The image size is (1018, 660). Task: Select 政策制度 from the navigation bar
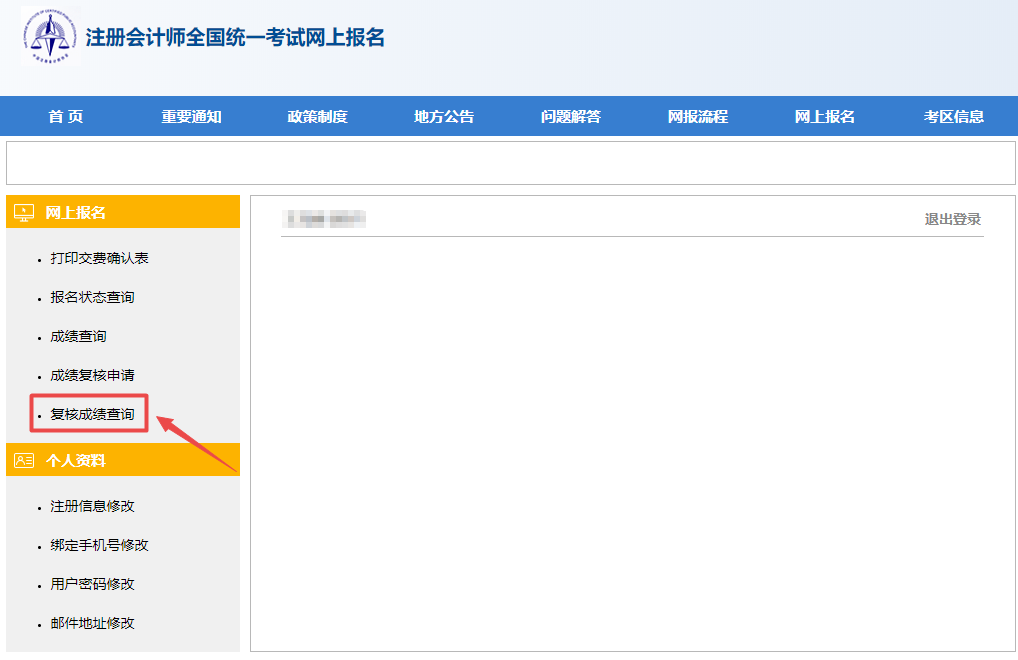pos(318,116)
